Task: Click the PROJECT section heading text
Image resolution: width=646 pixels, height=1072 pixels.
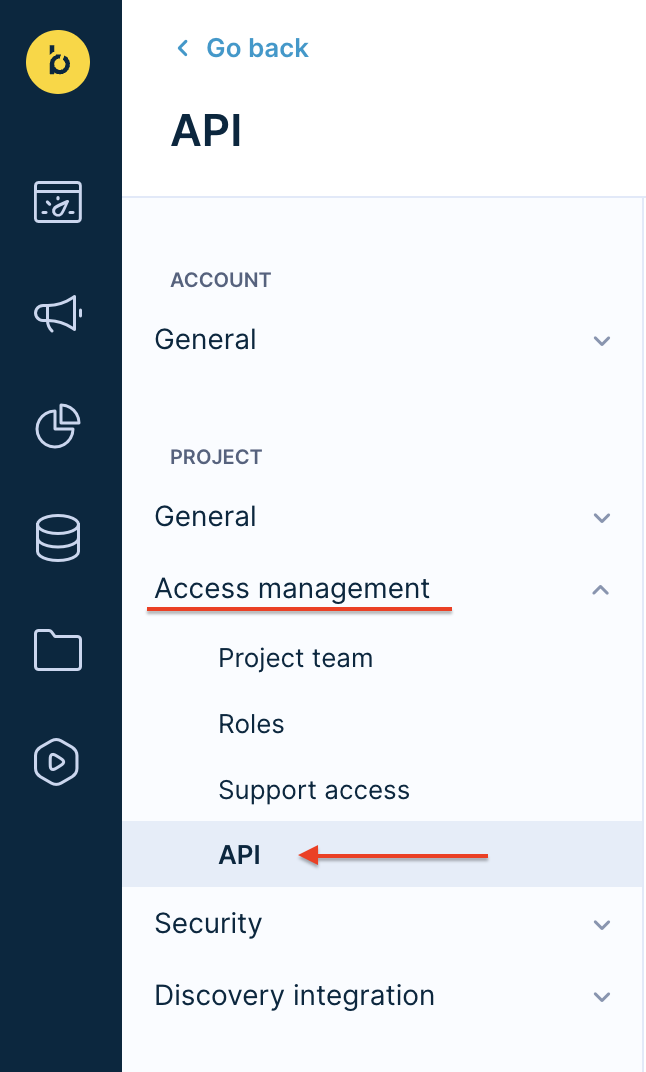Action: [216, 457]
